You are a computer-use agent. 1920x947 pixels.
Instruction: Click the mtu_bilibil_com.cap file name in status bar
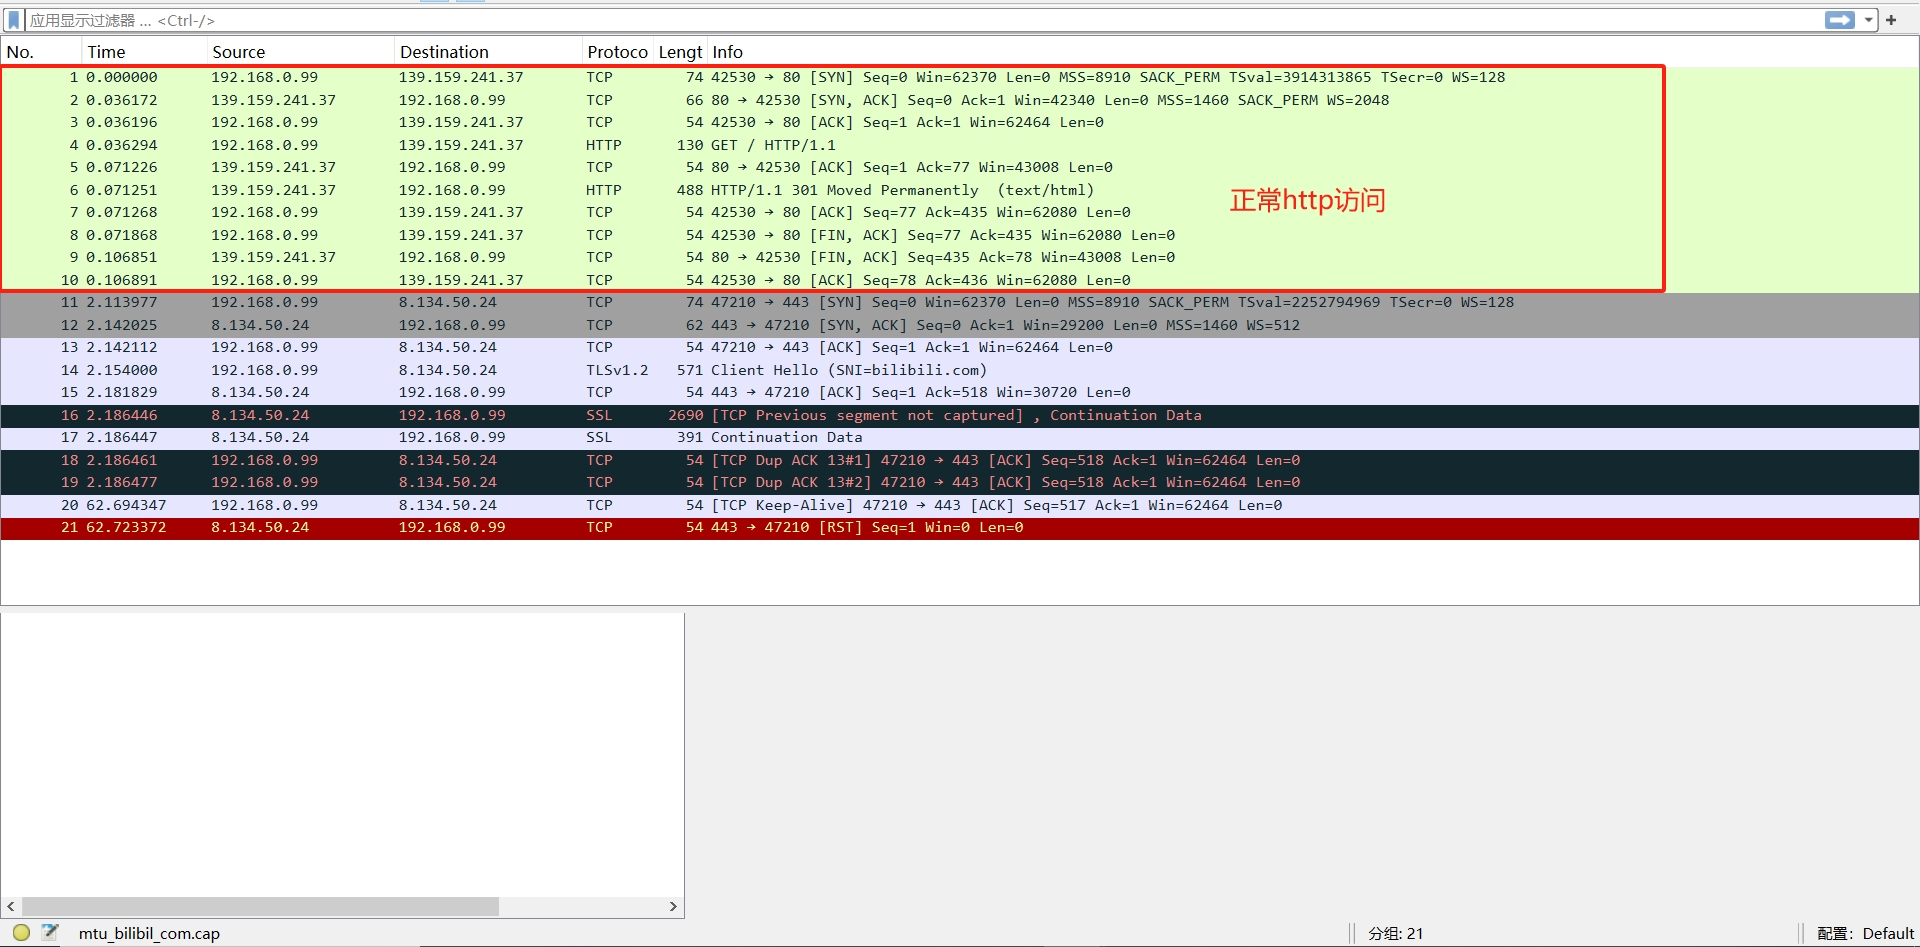(x=149, y=933)
